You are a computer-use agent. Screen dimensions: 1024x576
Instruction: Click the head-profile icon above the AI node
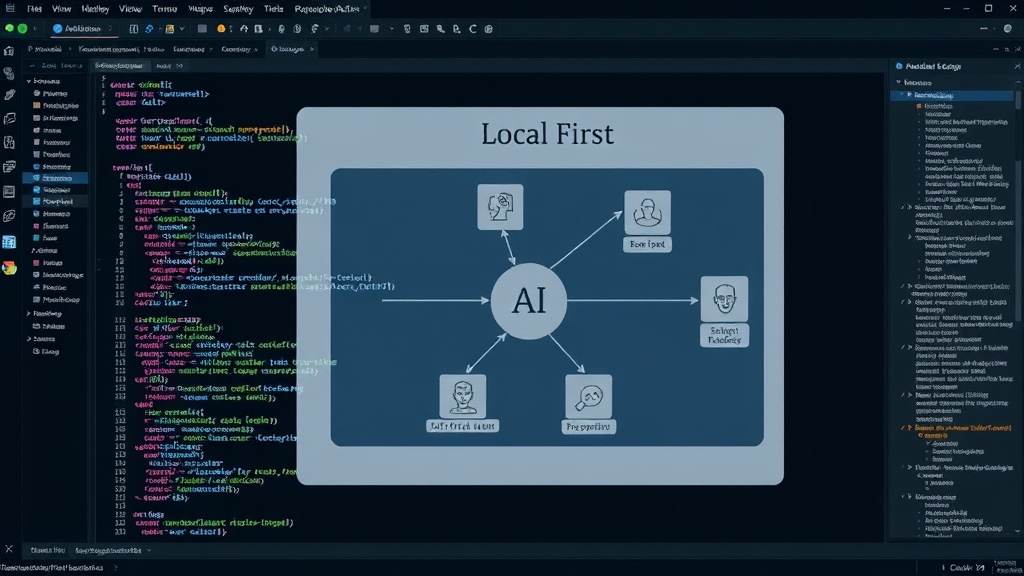pos(500,207)
